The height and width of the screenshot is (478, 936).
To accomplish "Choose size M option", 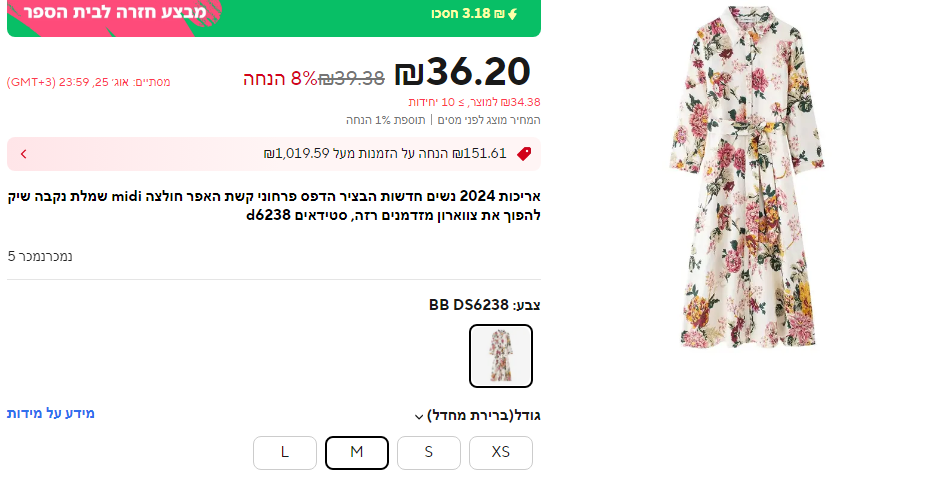I will tap(357, 452).
